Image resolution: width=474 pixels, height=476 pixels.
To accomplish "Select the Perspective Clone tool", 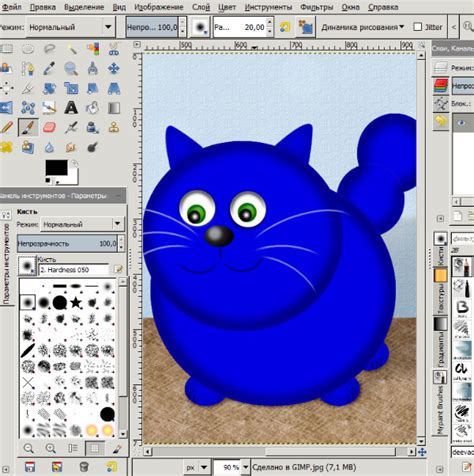I will tap(28, 147).
